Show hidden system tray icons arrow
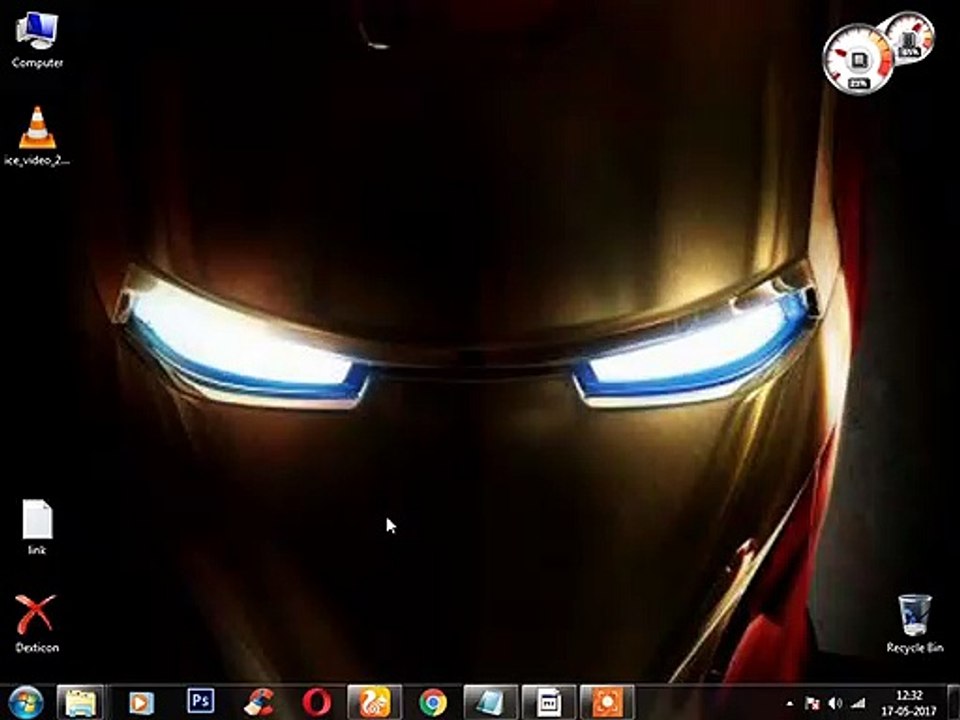 (790, 703)
